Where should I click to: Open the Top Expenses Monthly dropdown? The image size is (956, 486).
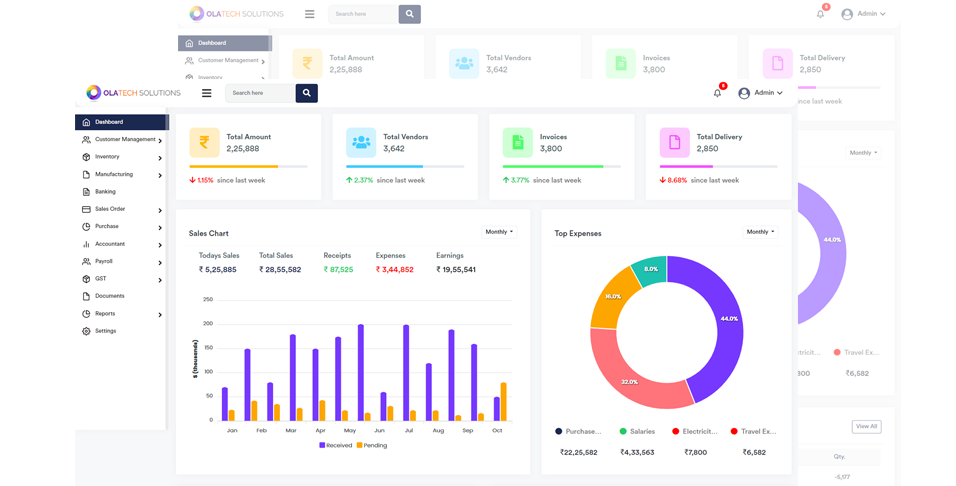(x=760, y=232)
